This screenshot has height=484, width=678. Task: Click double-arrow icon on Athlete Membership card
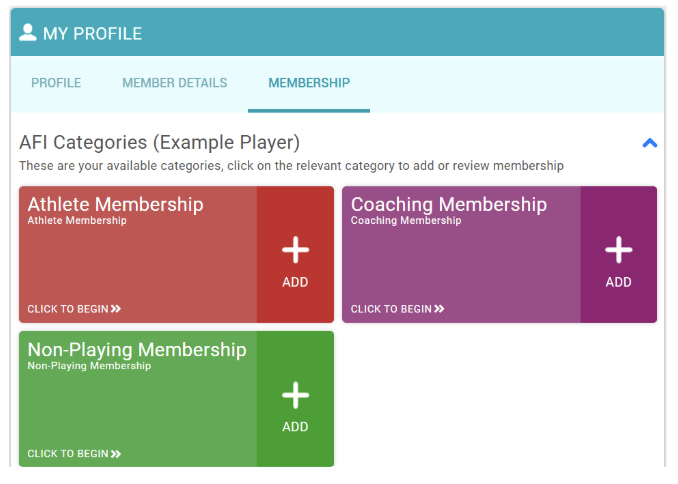coord(116,309)
